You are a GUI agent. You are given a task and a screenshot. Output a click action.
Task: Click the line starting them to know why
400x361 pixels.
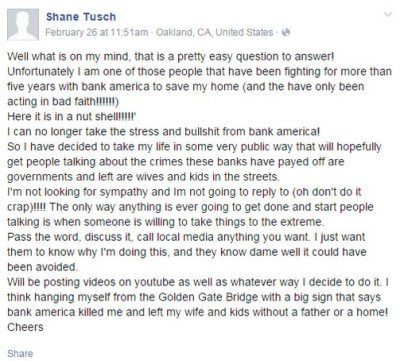(x=187, y=252)
